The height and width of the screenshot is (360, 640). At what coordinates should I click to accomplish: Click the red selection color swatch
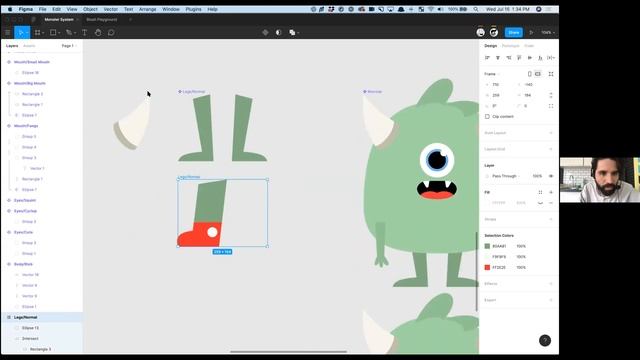coord(487,267)
